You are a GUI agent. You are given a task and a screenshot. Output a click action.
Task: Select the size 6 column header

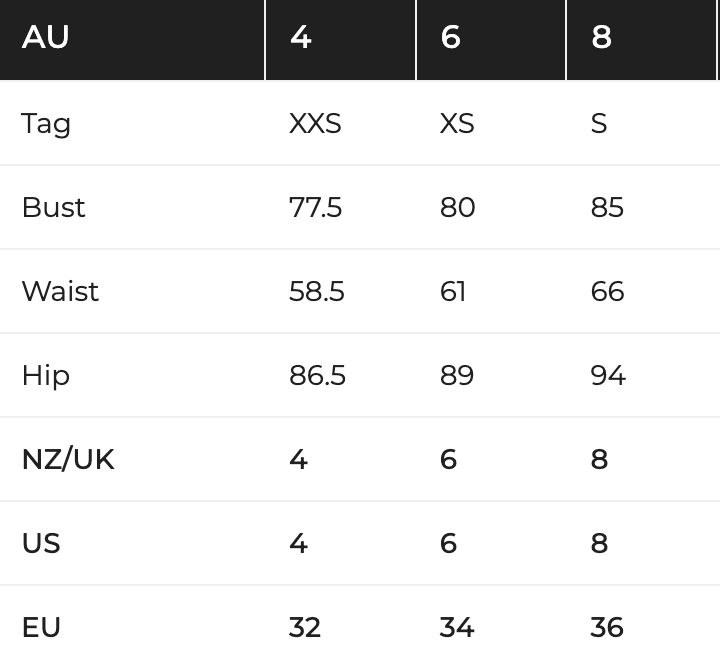(x=491, y=39)
